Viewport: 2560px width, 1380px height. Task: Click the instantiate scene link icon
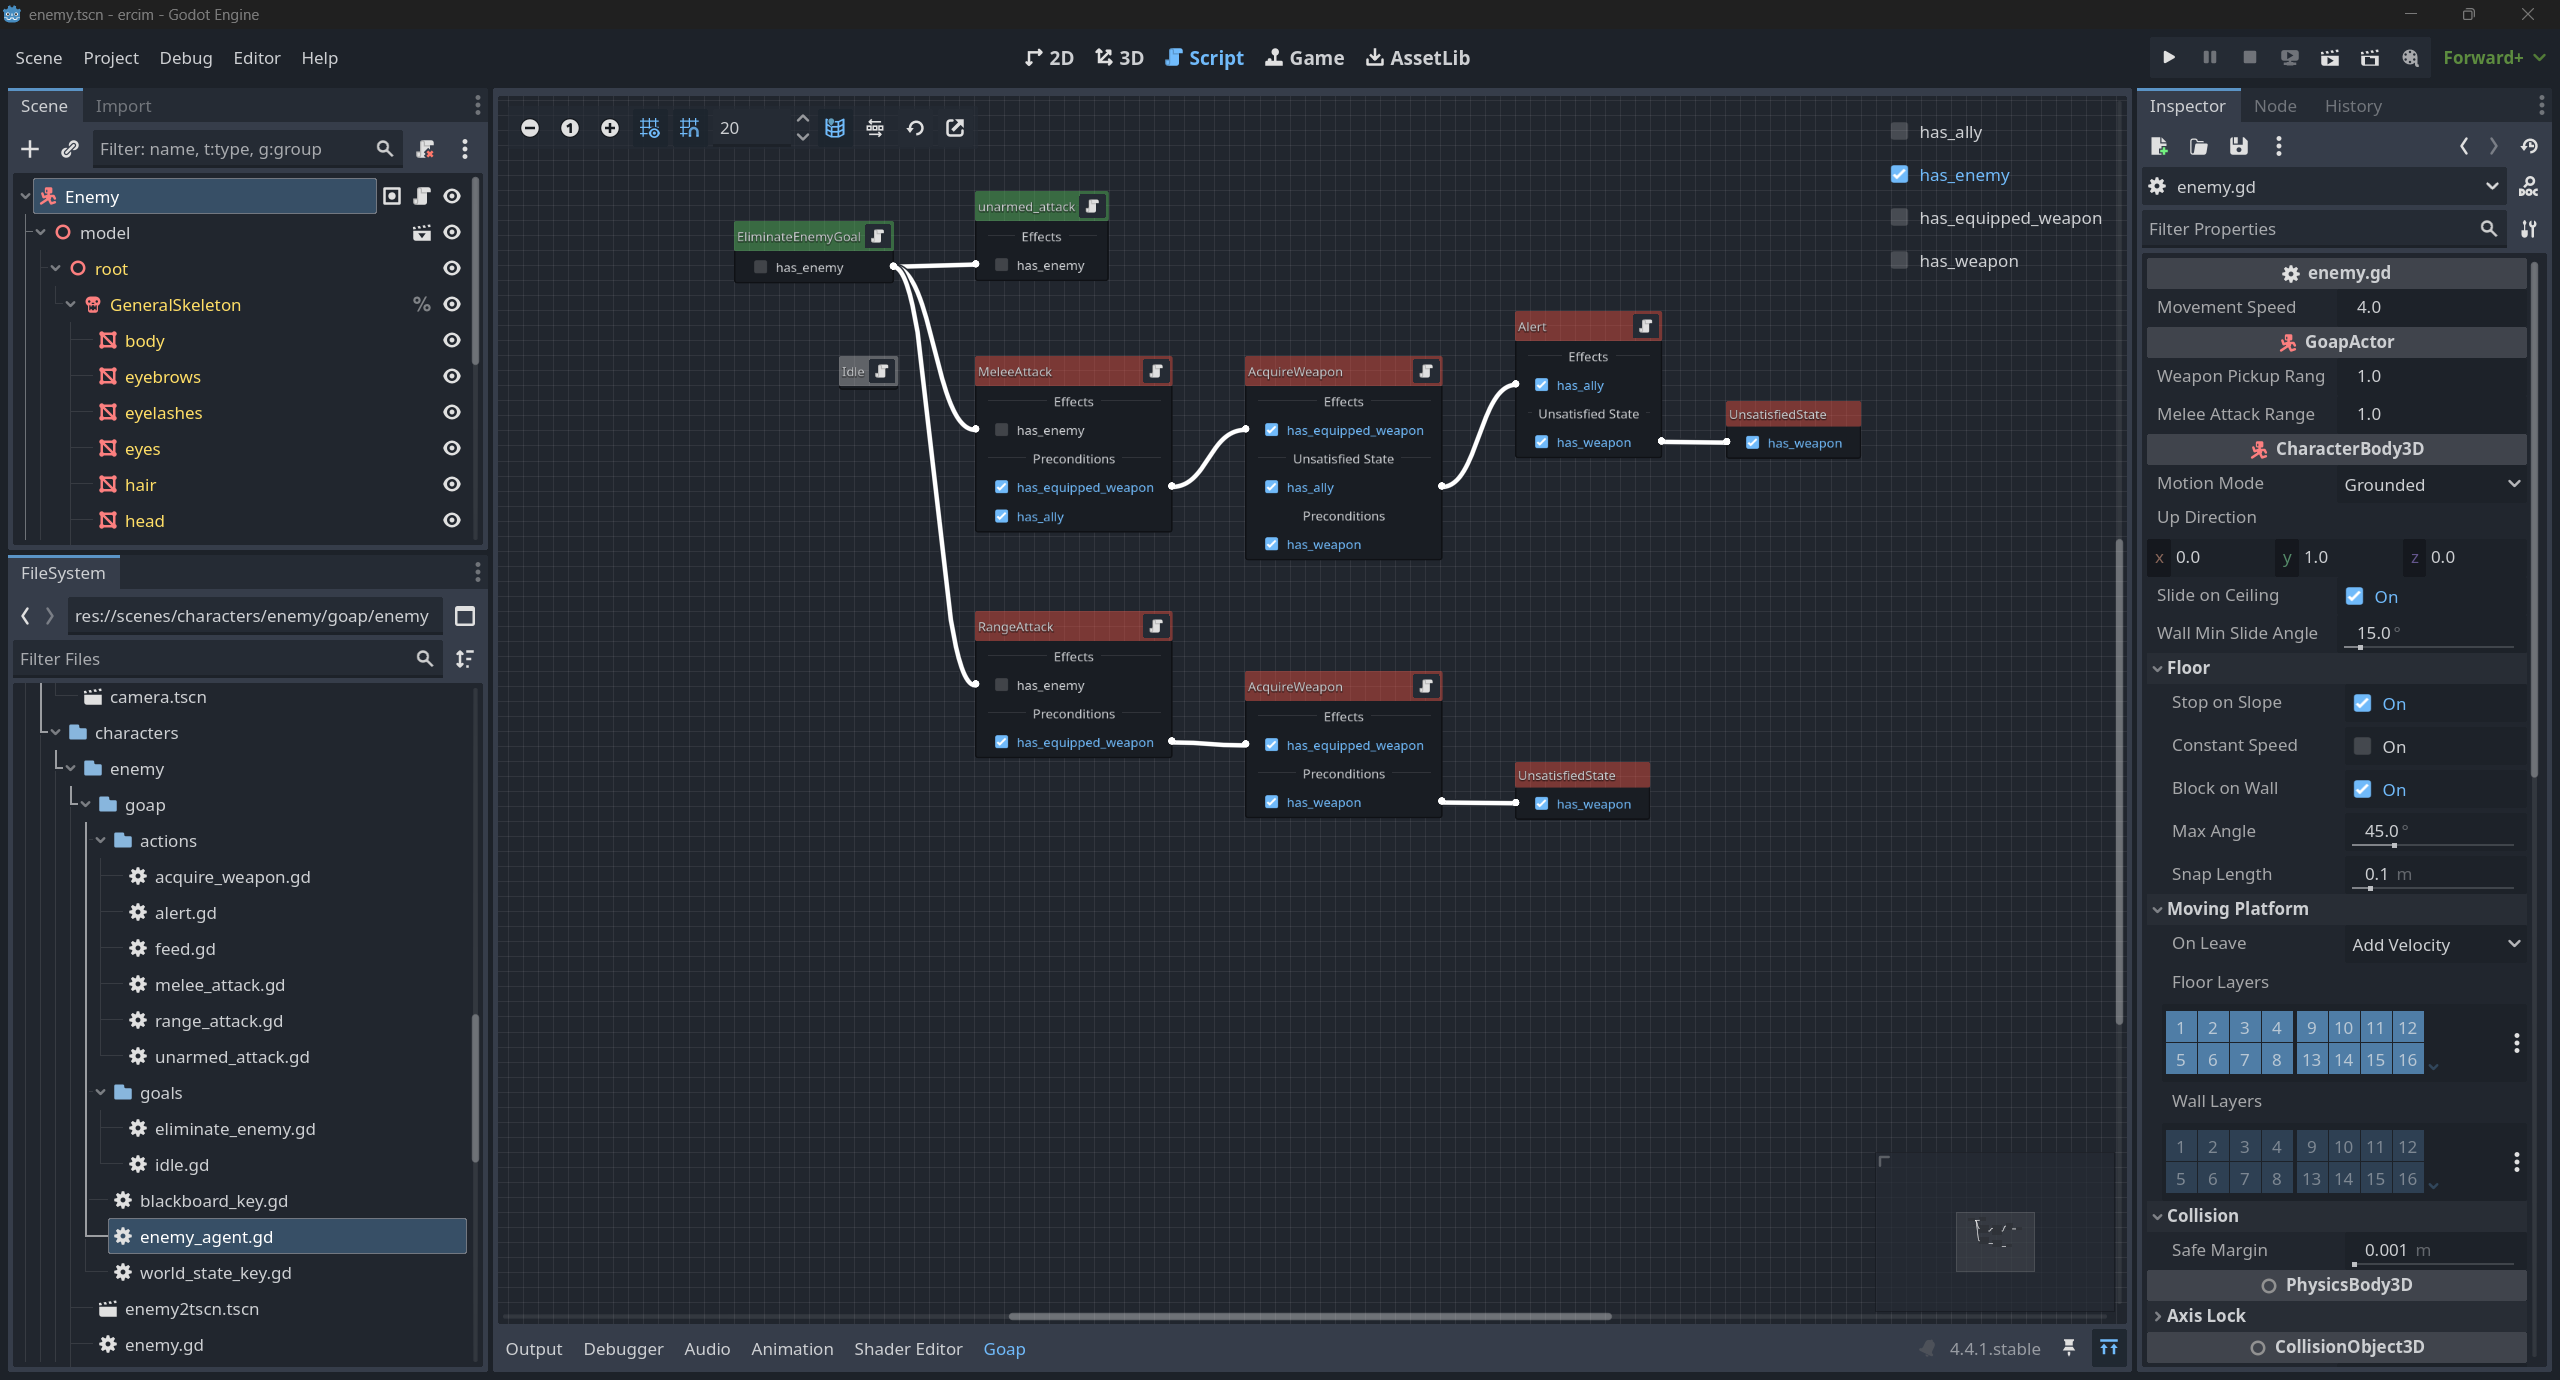tap(69, 149)
